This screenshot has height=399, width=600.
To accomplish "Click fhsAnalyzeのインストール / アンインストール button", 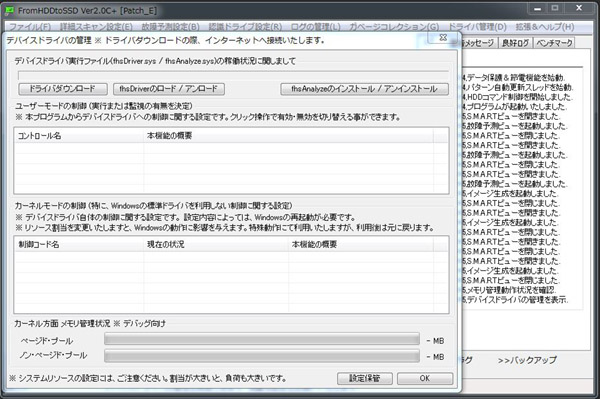I will 364,89.
